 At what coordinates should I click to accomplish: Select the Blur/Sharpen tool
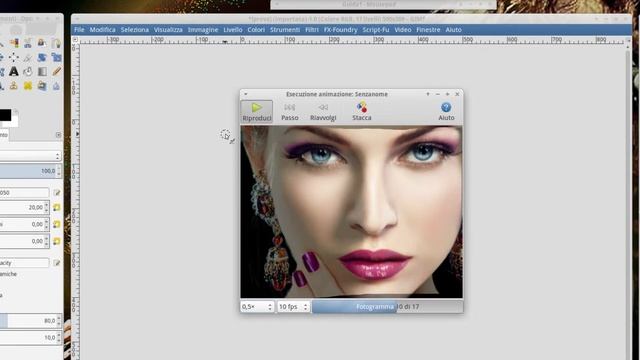[56, 86]
